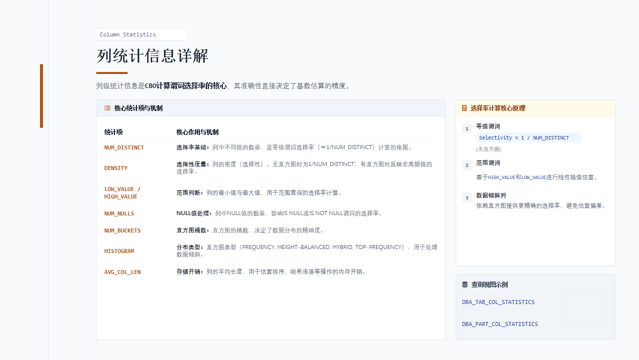The image size is (639, 360).
Task: Click the NULL值处理 description text
Action: [x=280, y=213]
